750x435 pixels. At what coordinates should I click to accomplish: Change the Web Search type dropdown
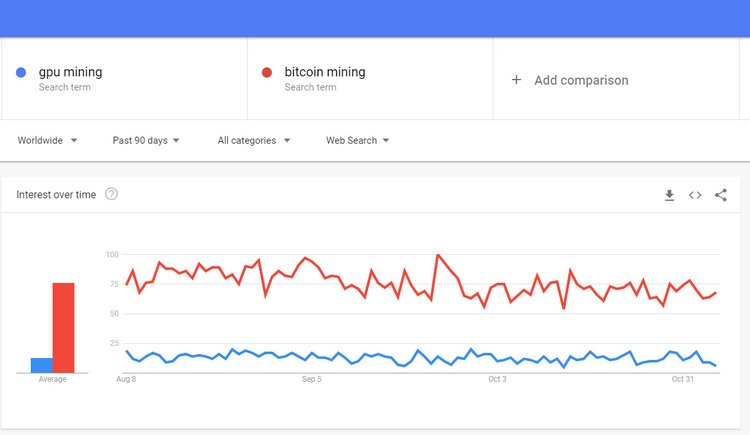tap(357, 140)
